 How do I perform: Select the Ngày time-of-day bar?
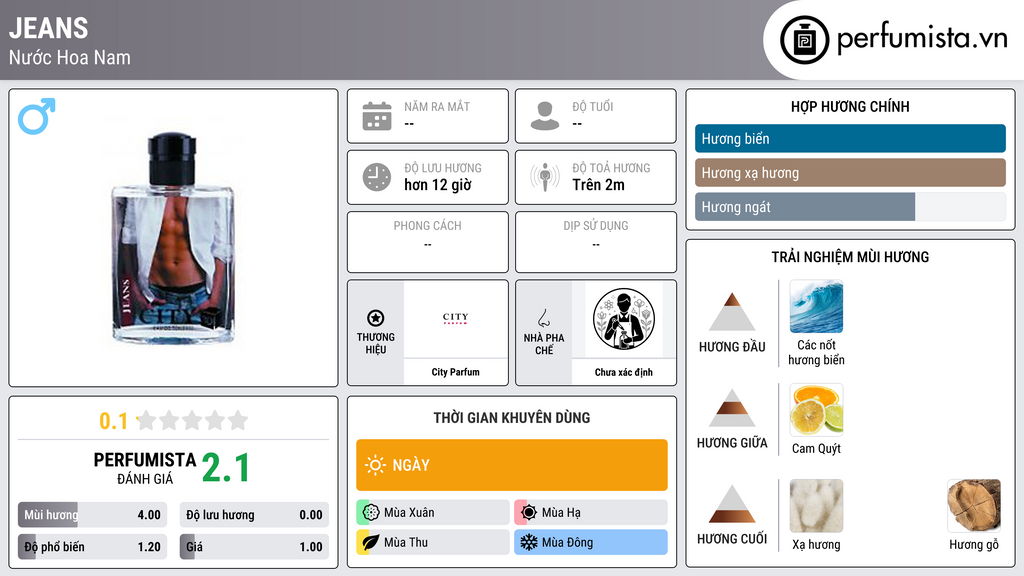tap(512, 465)
